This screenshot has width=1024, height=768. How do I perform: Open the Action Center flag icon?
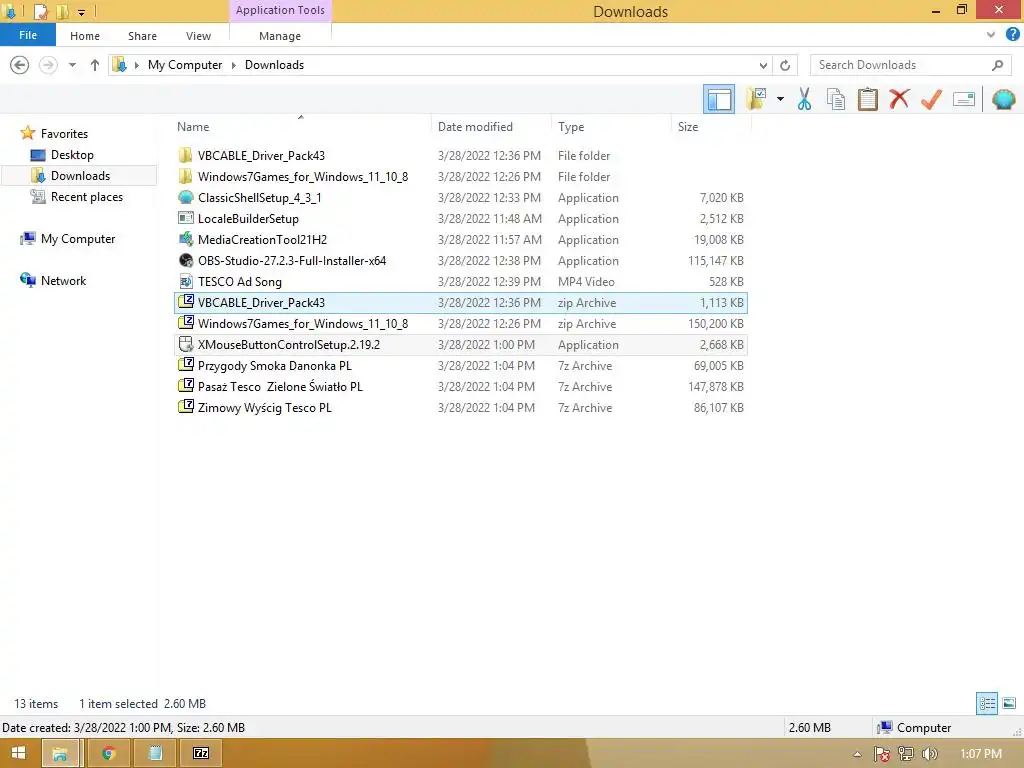coord(882,754)
